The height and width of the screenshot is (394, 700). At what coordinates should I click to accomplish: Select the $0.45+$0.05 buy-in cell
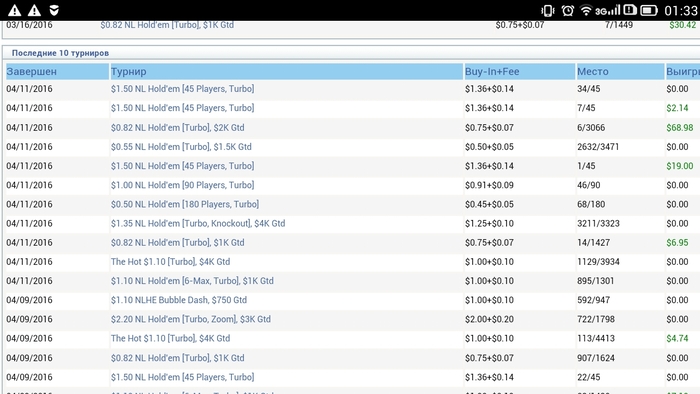pos(489,204)
